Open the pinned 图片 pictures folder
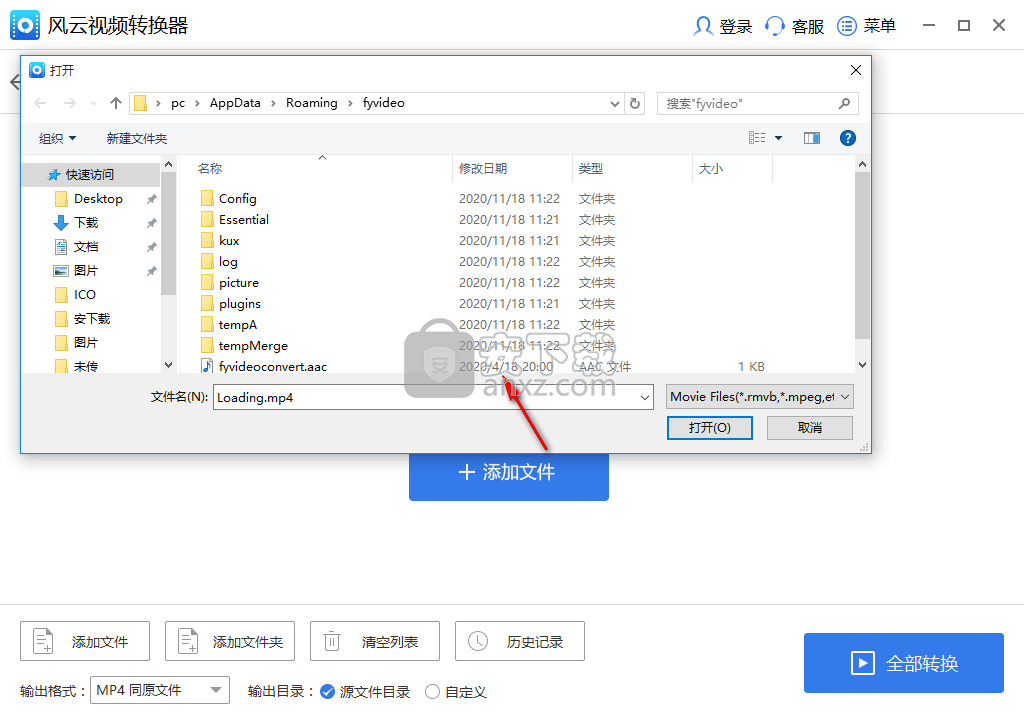Image resolution: width=1024 pixels, height=720 pixels. pyautogui.click(x=86, y=270)
